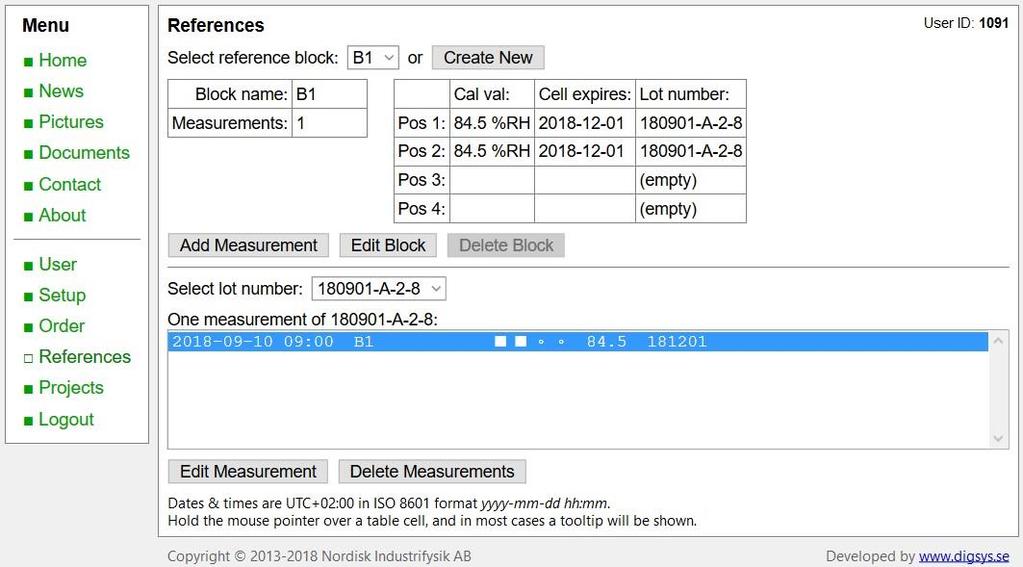
Task: Click the green bullet beside Home
Action: tap(28, 62)
